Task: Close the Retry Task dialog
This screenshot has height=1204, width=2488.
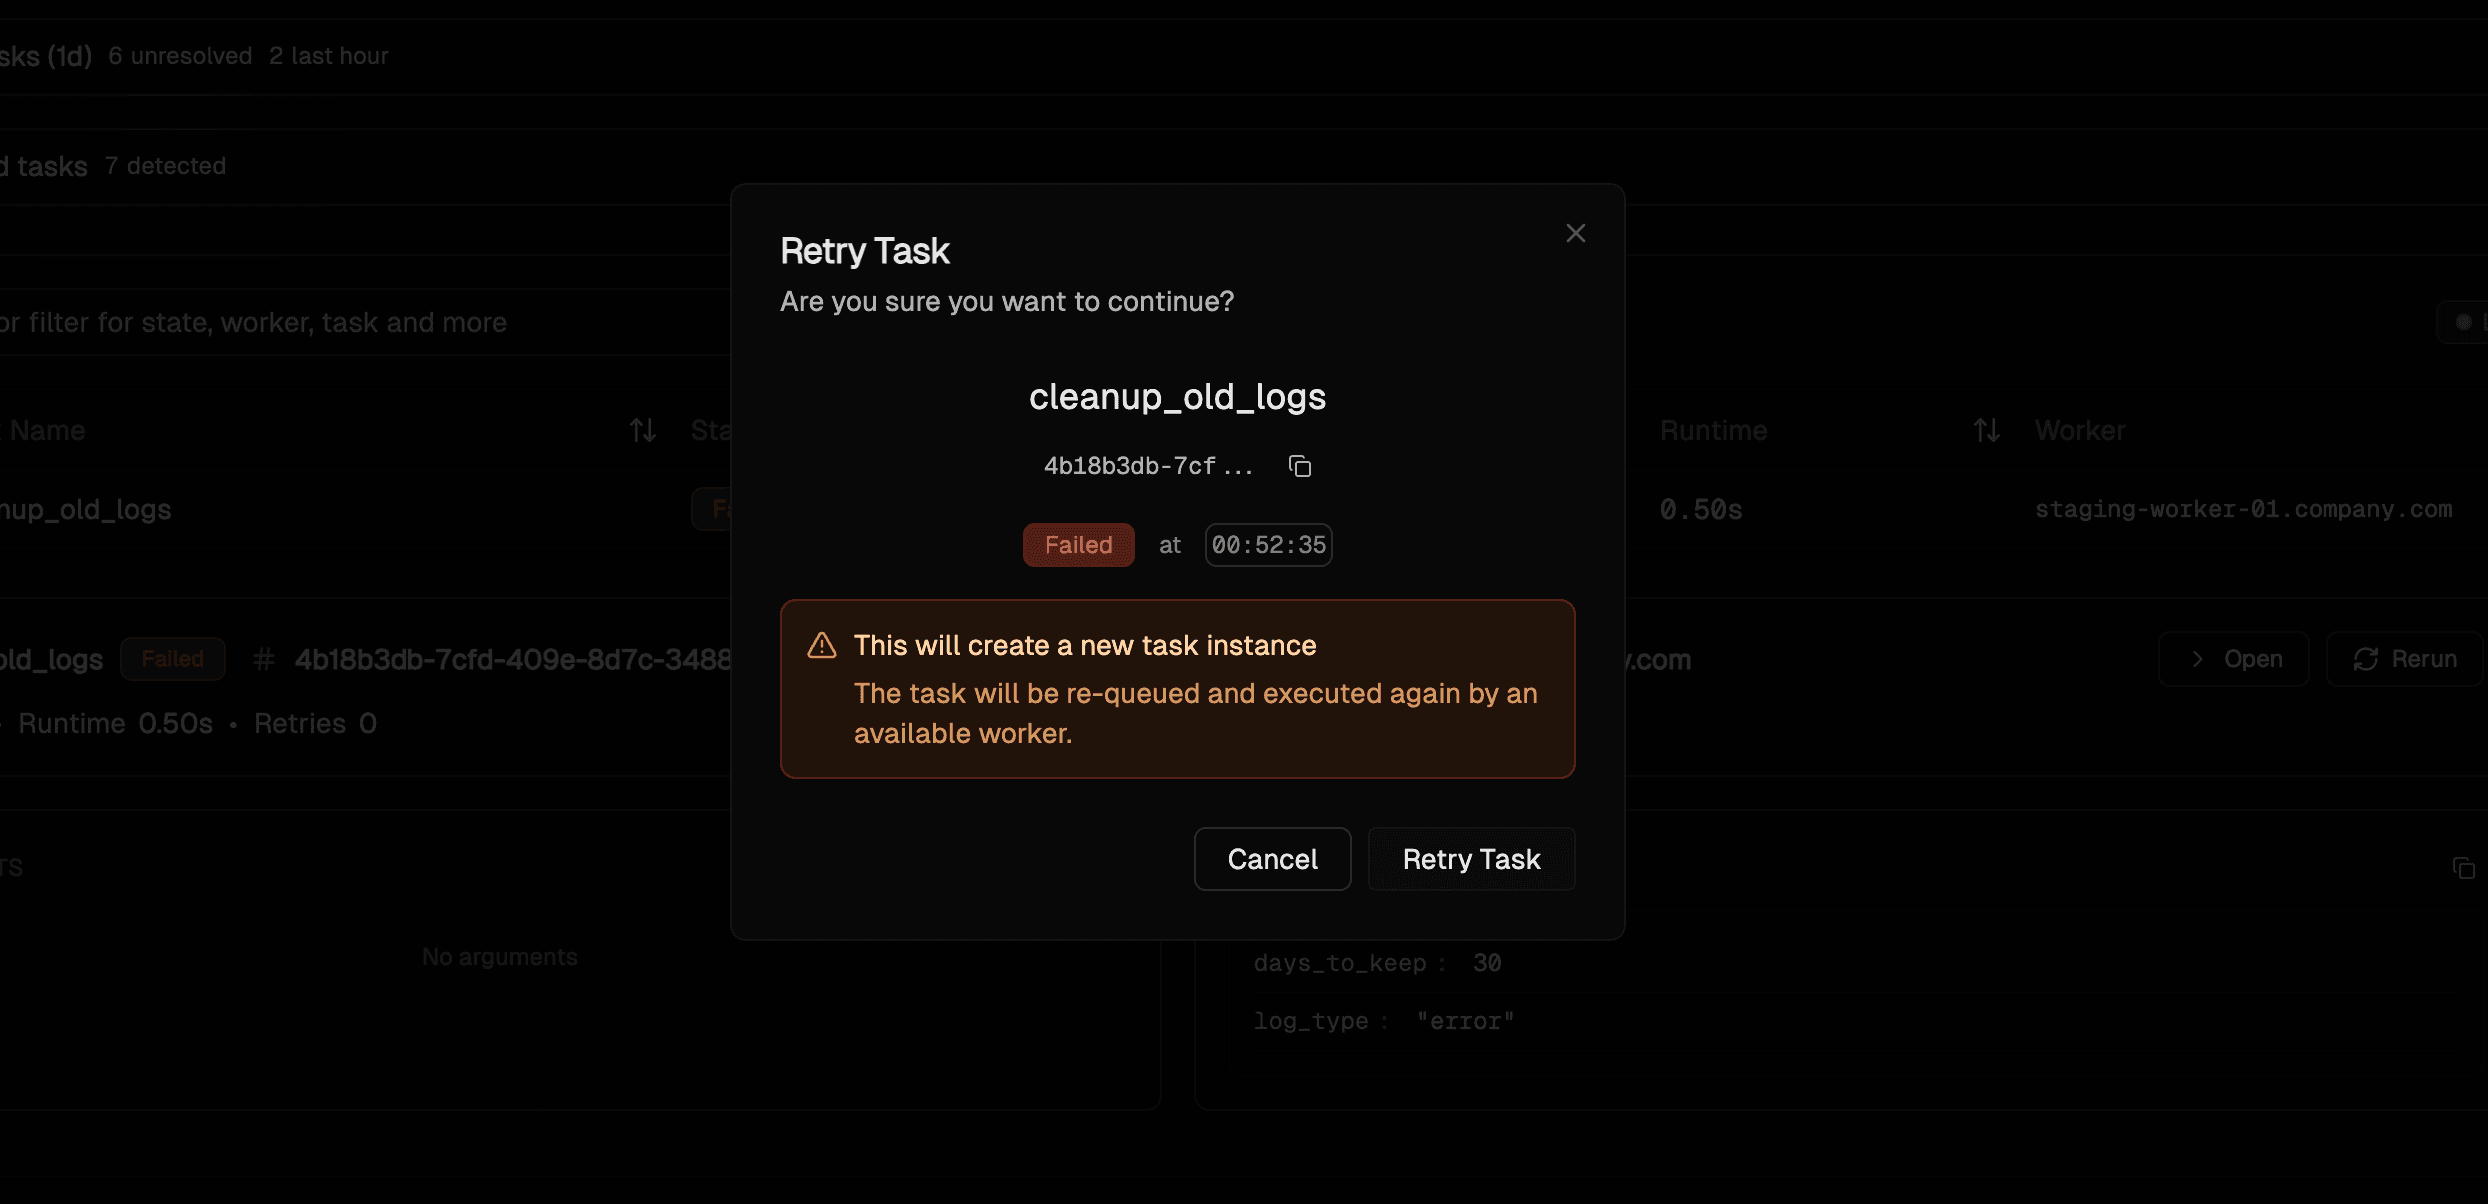Action: pos(1575,233)
